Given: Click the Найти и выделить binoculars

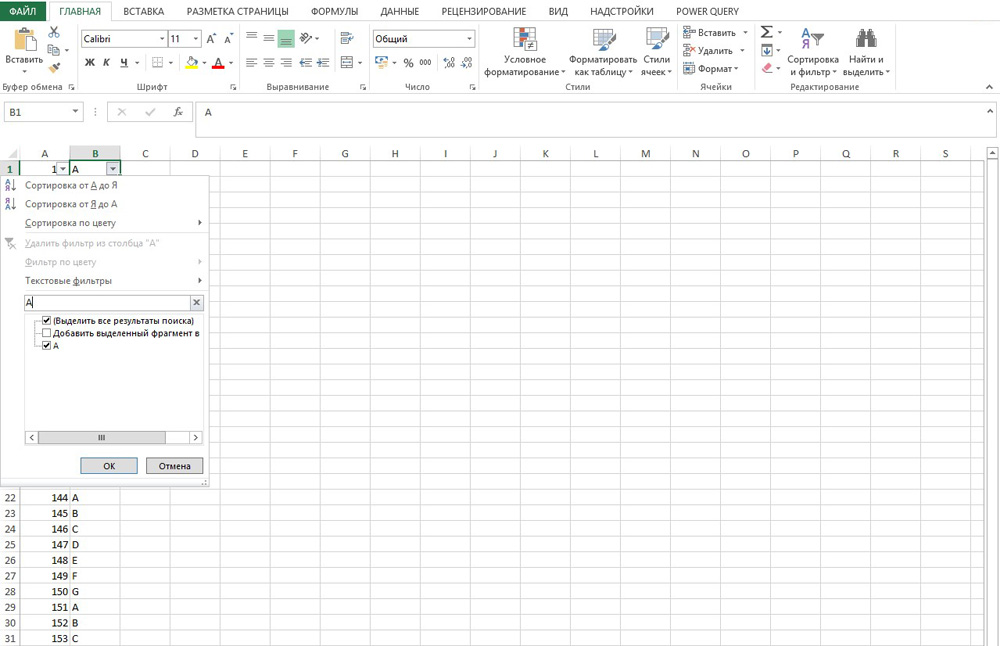Looking at the screenshot, I should click(864, 52).
